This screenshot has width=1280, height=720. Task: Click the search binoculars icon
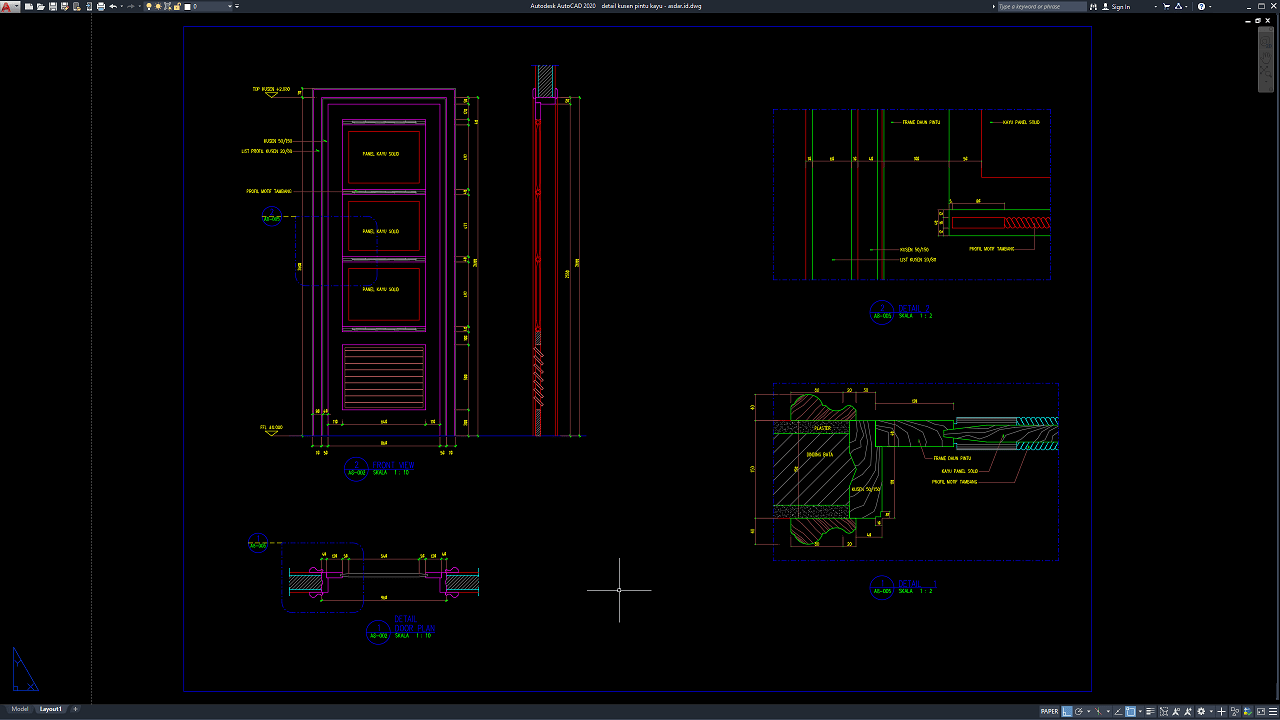(x=1094, y=6)
